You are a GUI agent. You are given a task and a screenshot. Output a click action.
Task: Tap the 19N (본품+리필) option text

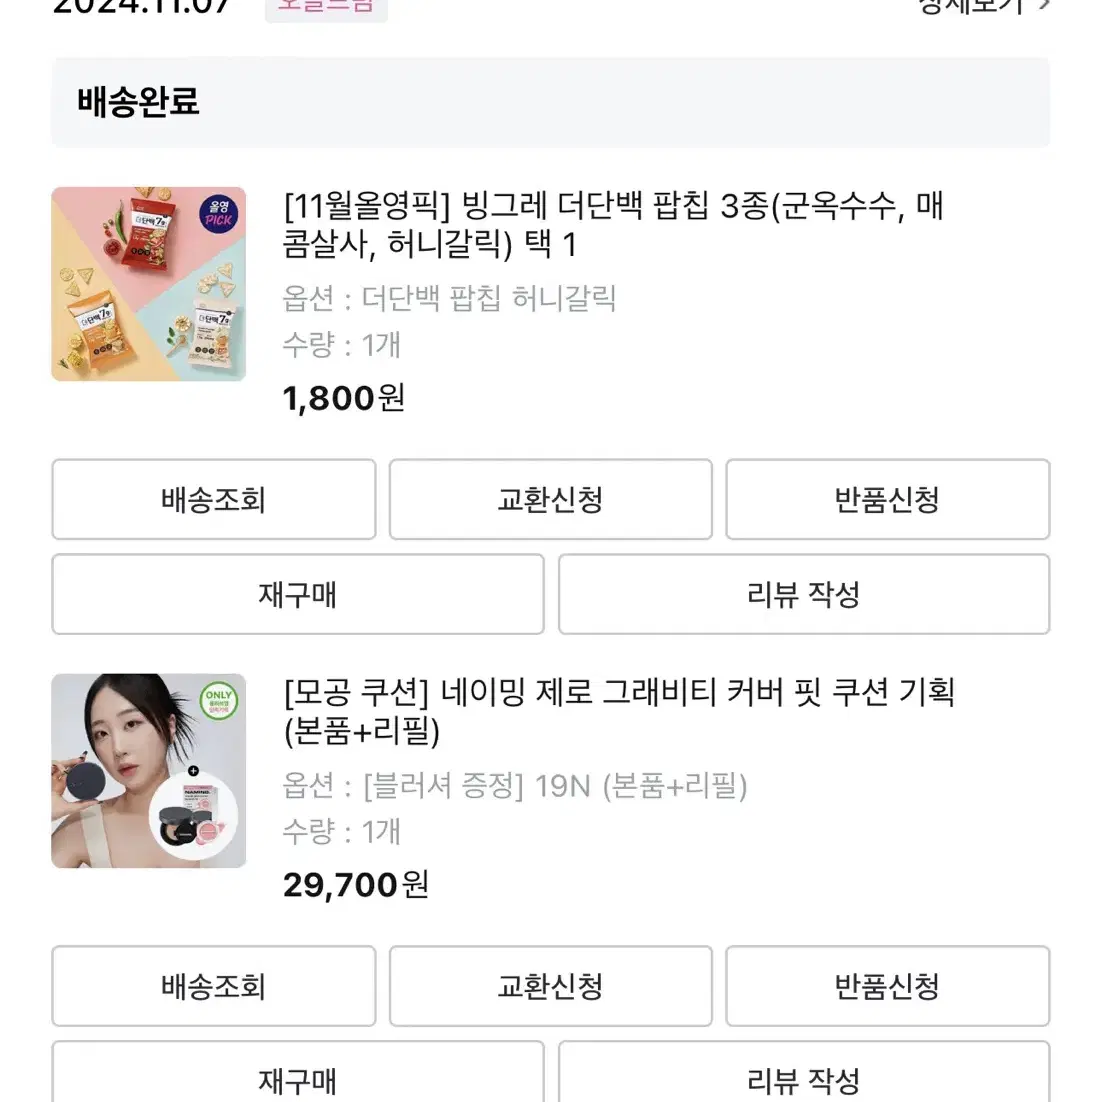click(640, 786)
